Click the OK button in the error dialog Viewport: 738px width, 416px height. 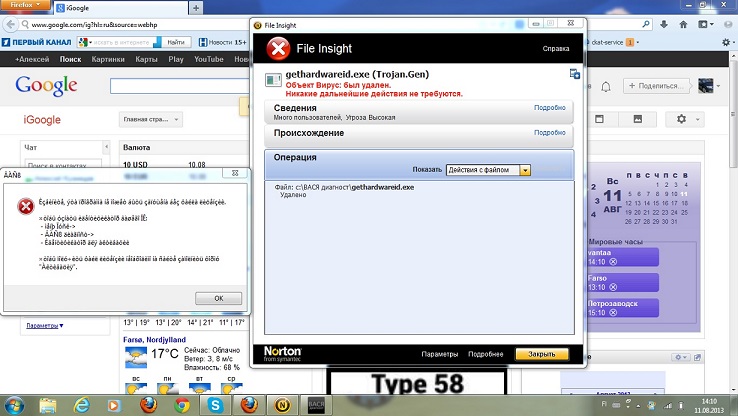218,298
